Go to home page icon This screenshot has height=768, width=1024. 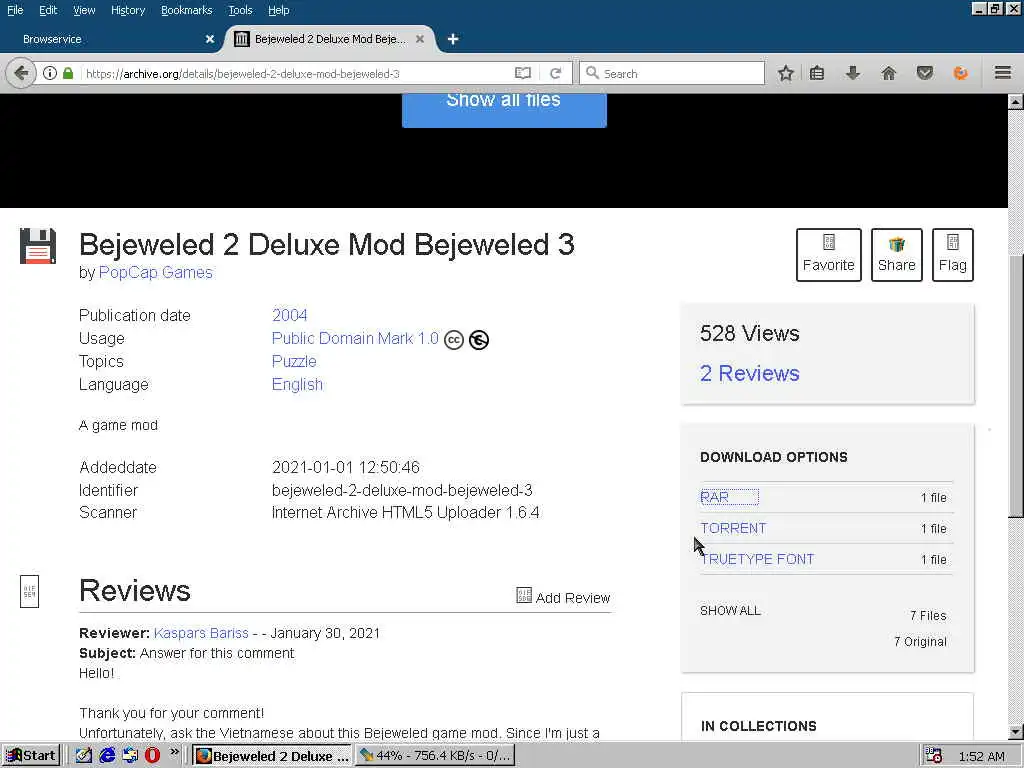click(x=888, y=73)
